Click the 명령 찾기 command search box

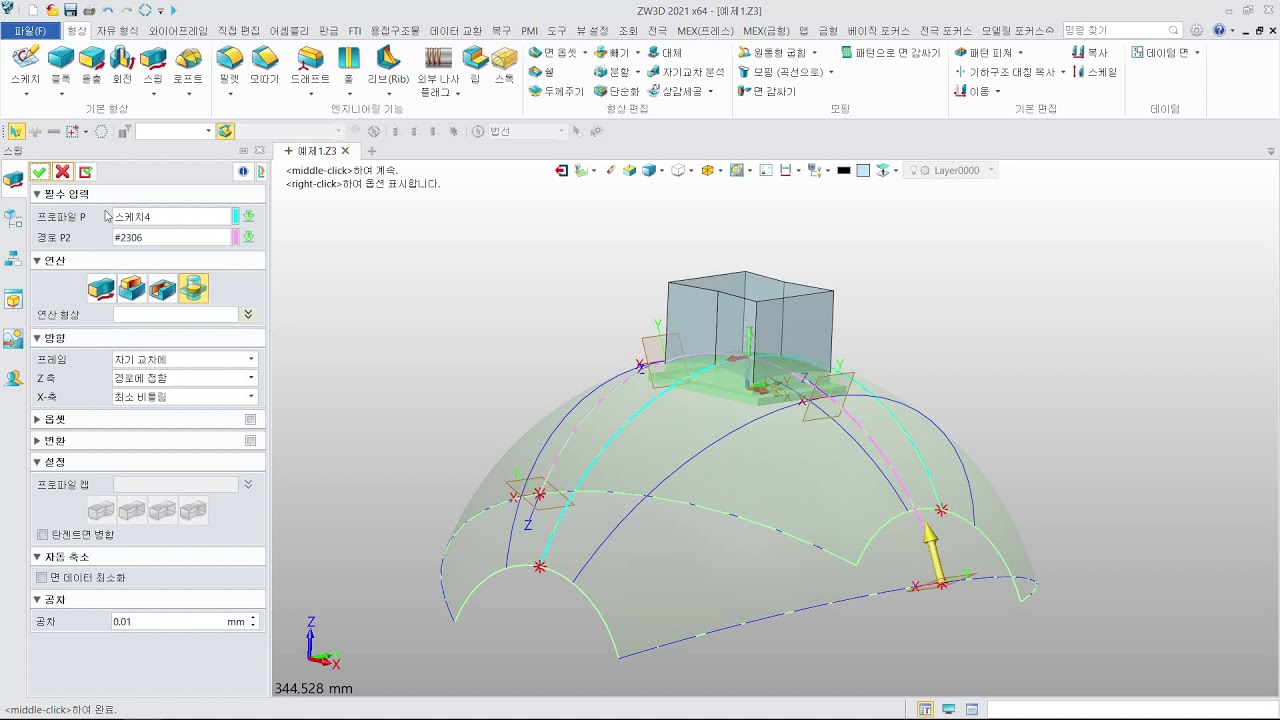(x=1122, y=31)
